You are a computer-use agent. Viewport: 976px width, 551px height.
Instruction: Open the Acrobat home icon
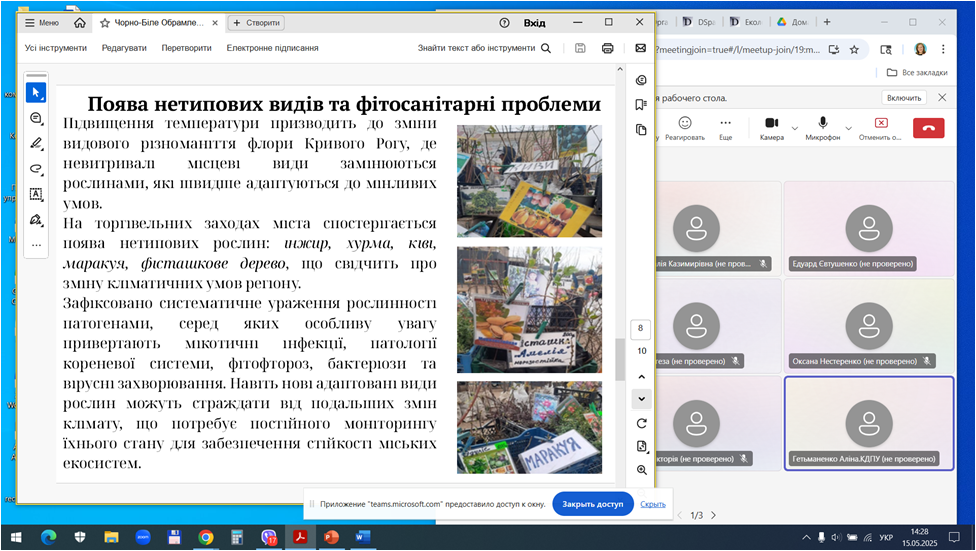[x=80, y=23]
